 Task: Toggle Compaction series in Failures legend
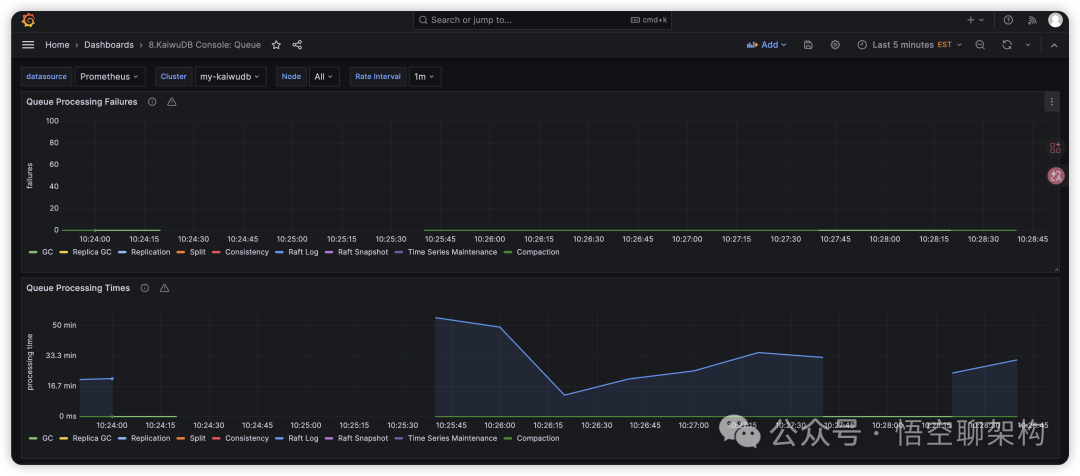pyautogui.click(x=537, y=252)
